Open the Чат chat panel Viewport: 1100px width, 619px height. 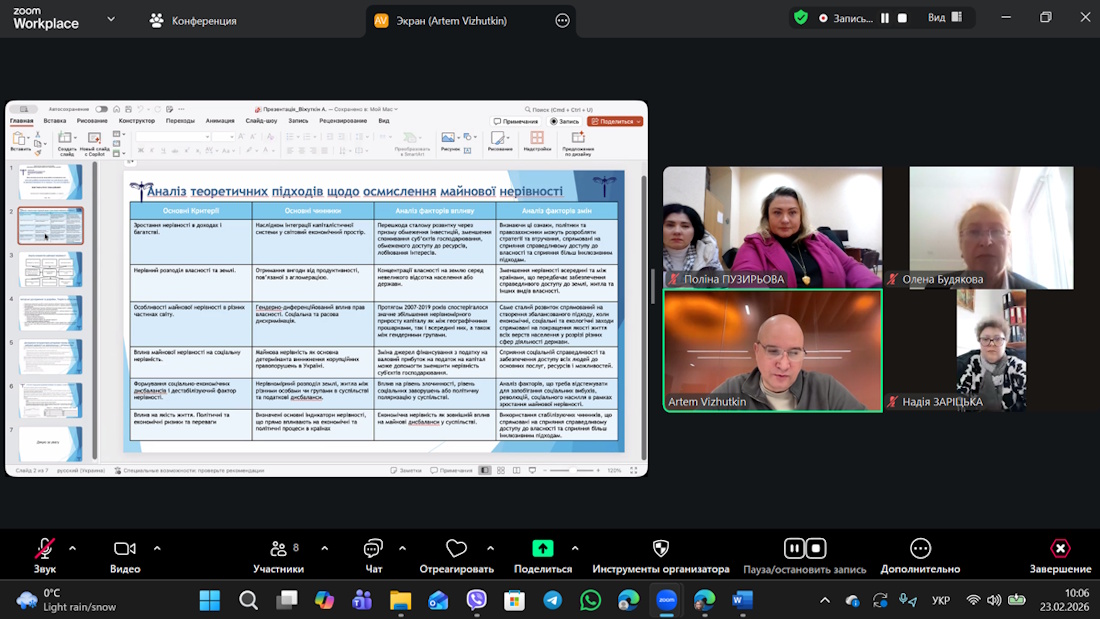[373, 550]
